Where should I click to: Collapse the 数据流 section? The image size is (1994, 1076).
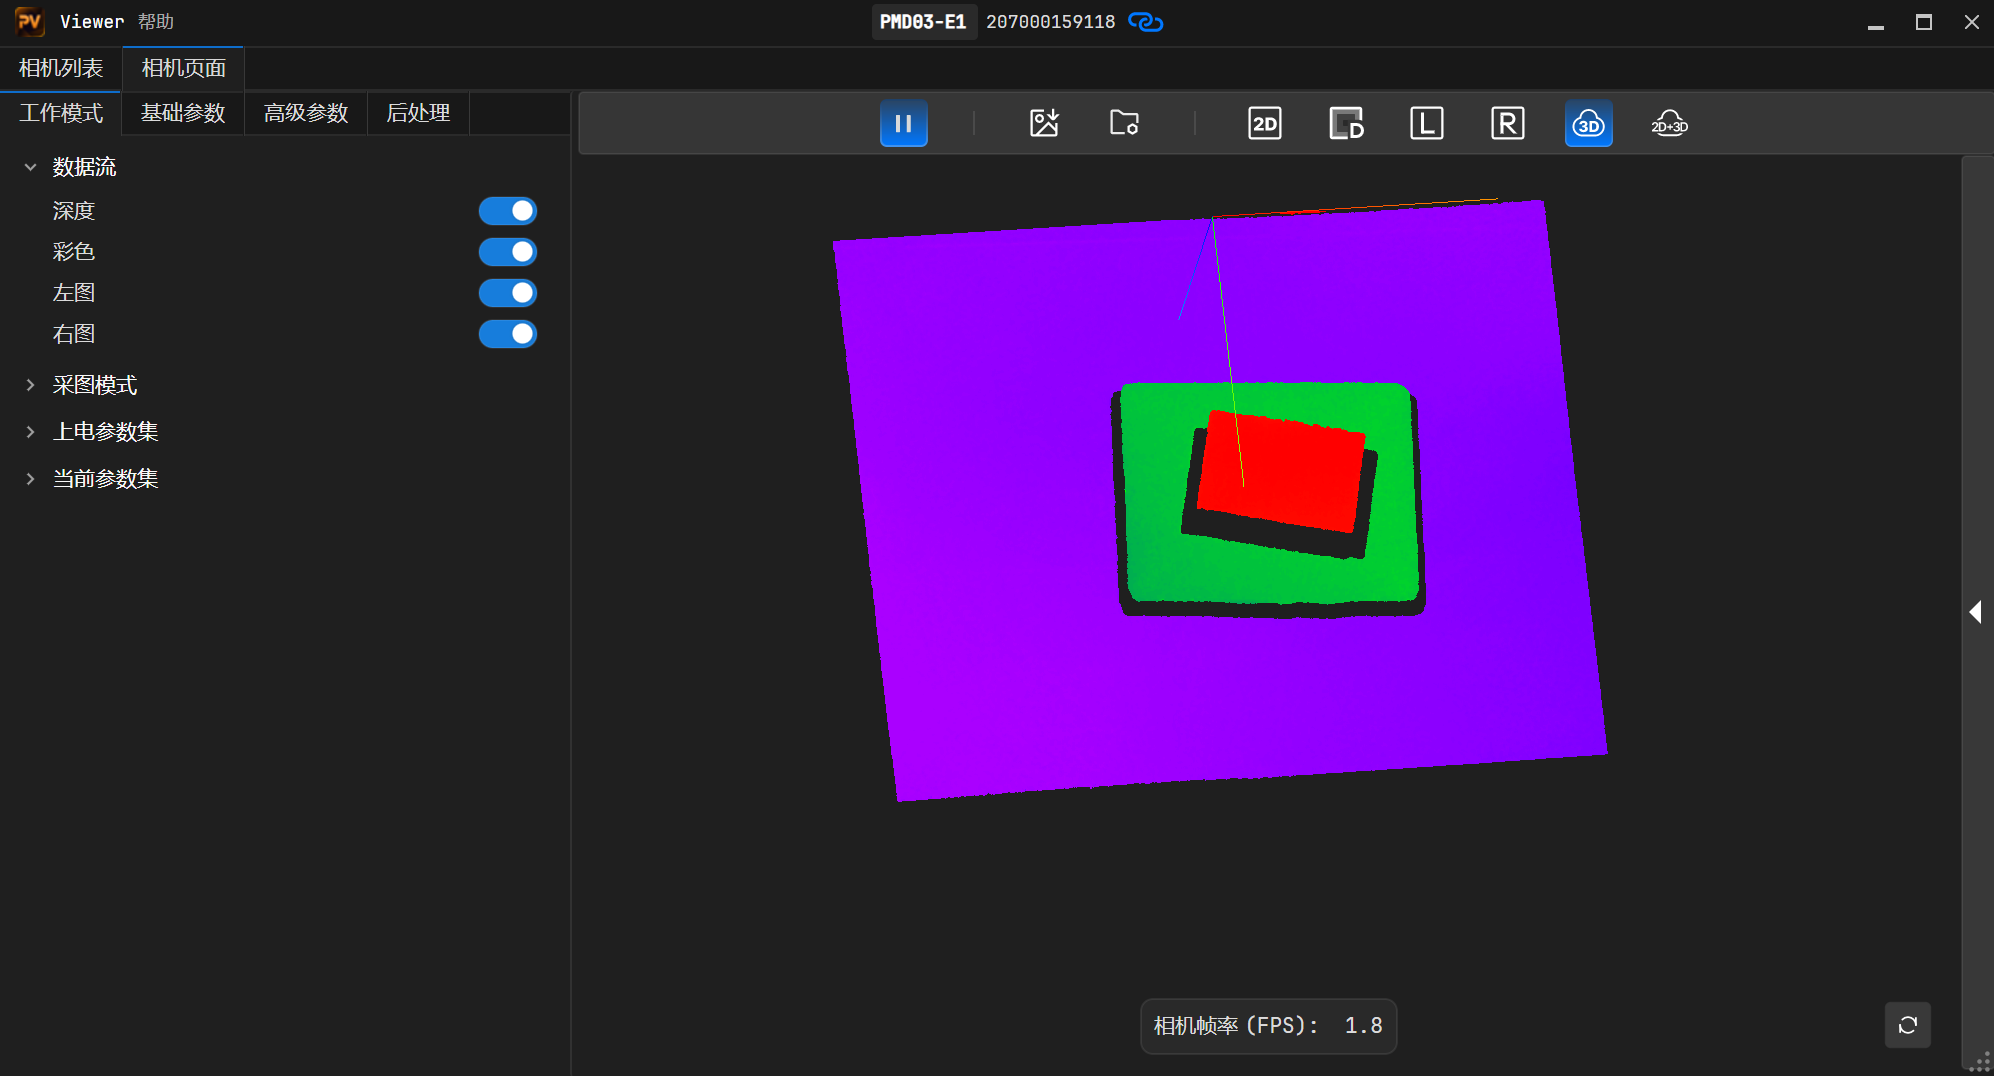coord(30,167)
